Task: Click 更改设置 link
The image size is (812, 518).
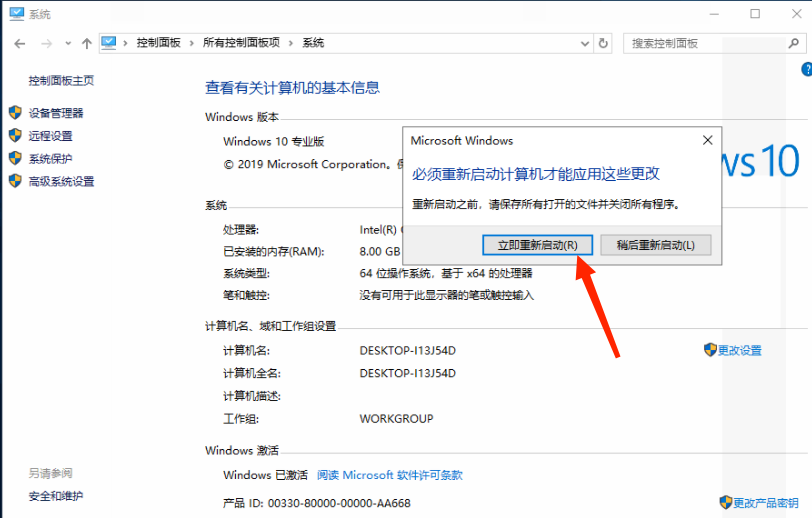Action: [740, 351]
